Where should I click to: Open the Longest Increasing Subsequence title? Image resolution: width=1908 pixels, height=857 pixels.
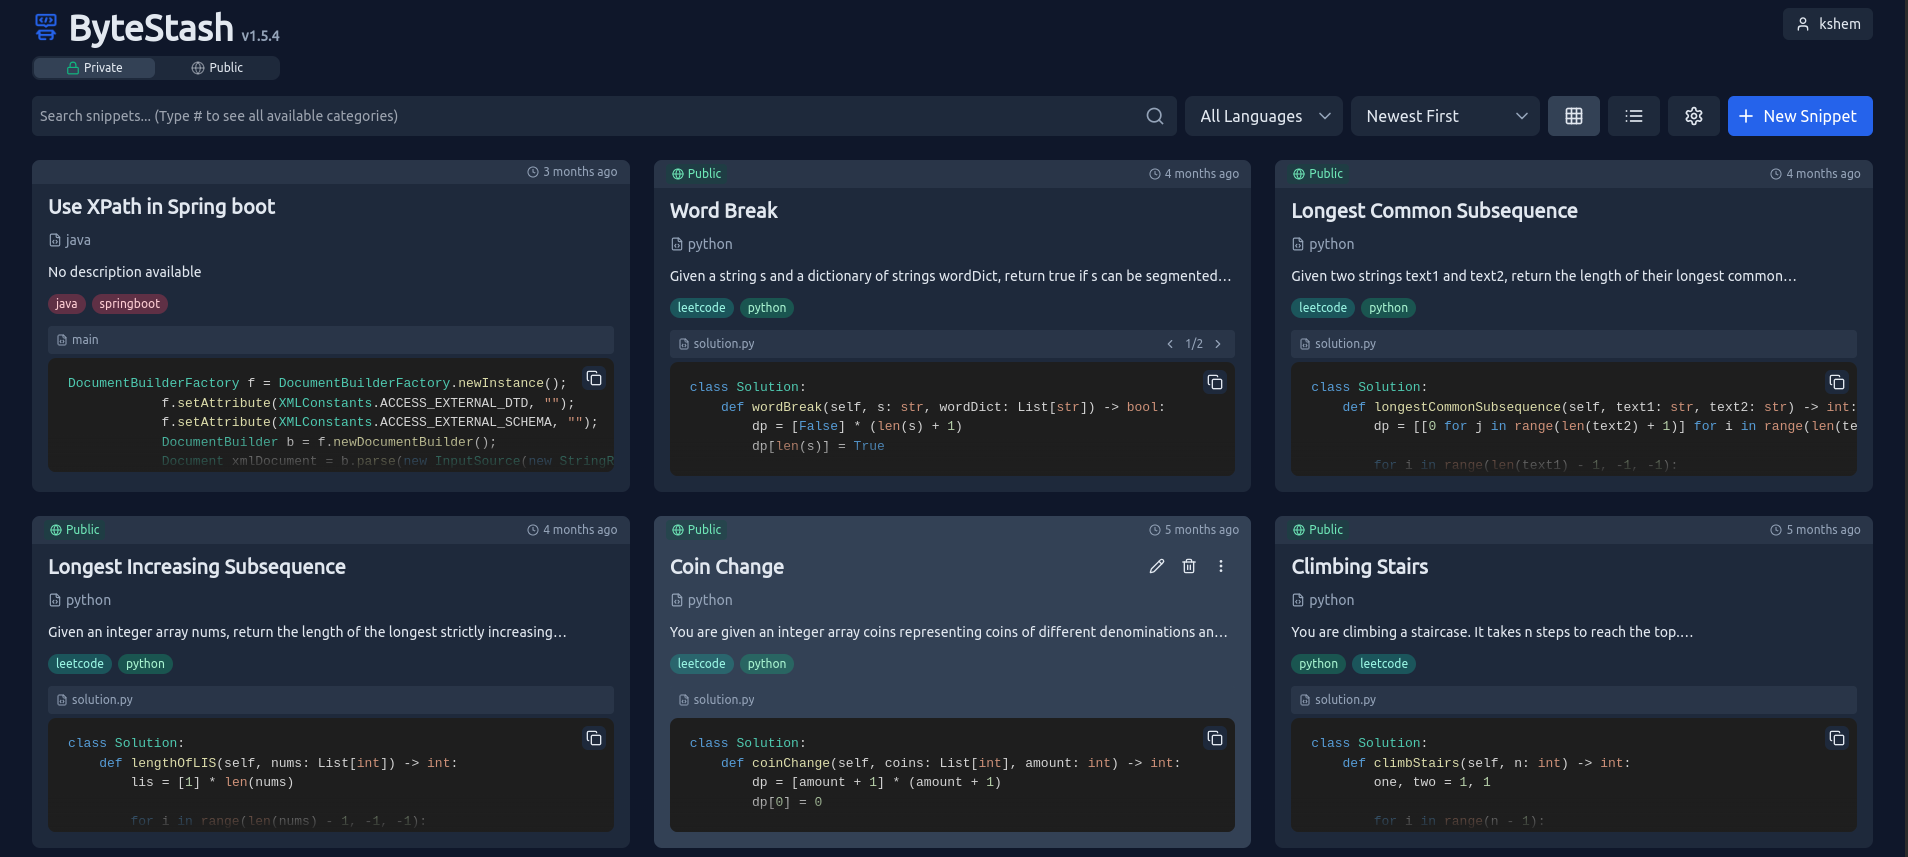[197, 567]
